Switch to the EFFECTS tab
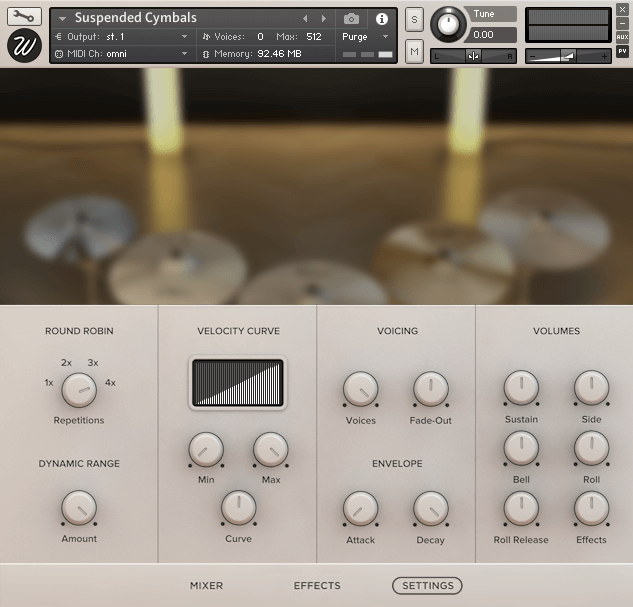633x607 pixels. (x=317, y=586)
